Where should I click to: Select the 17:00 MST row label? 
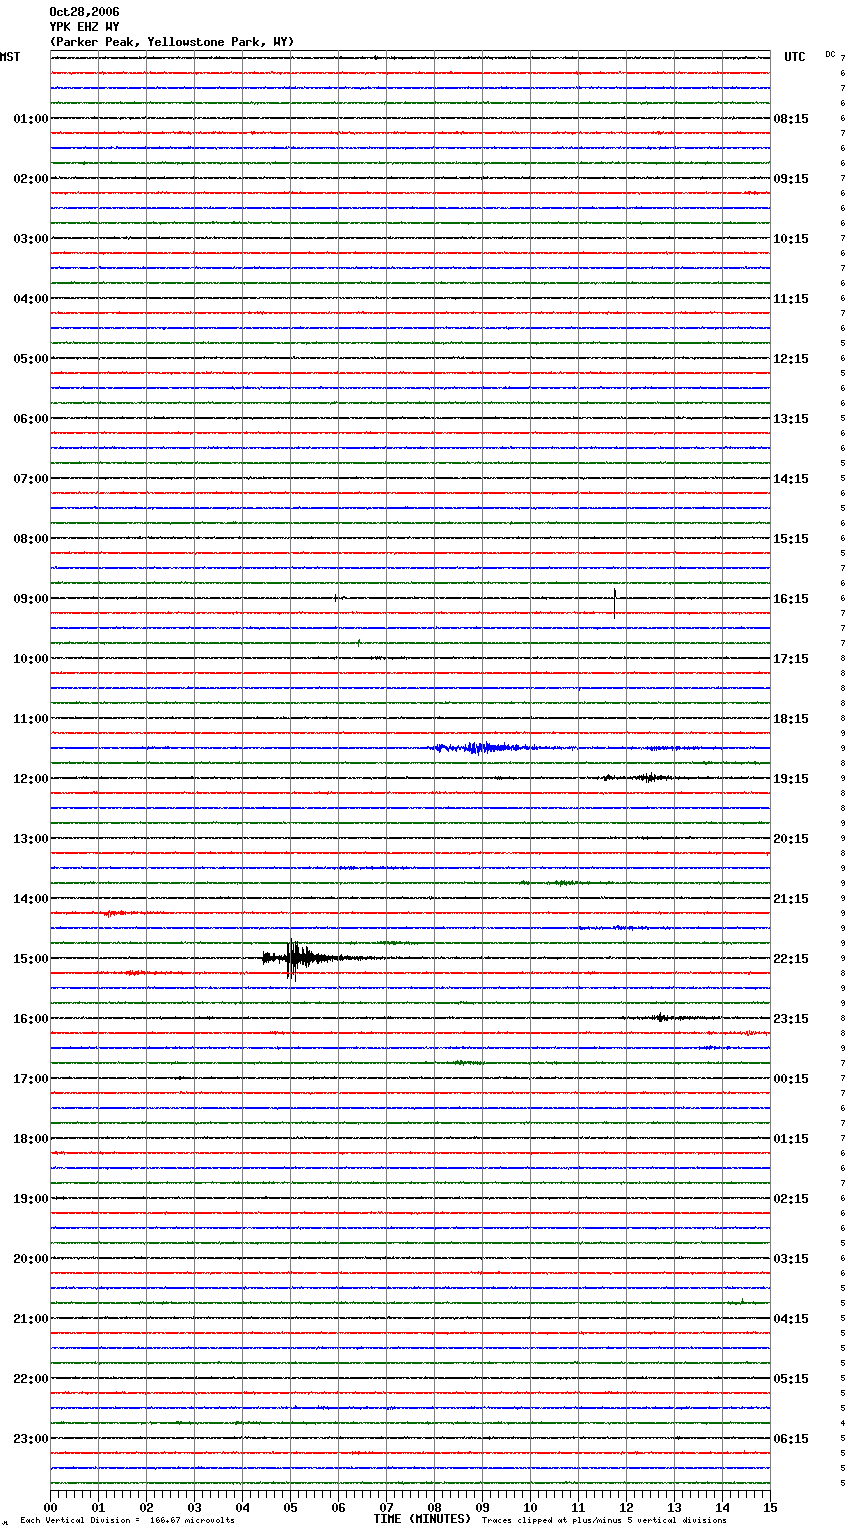coord(31,1079)
